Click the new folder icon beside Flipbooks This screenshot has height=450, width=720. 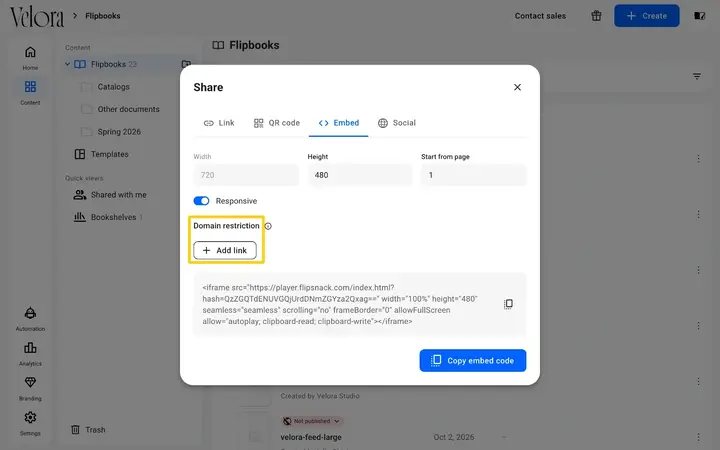[x=186, y=64]
